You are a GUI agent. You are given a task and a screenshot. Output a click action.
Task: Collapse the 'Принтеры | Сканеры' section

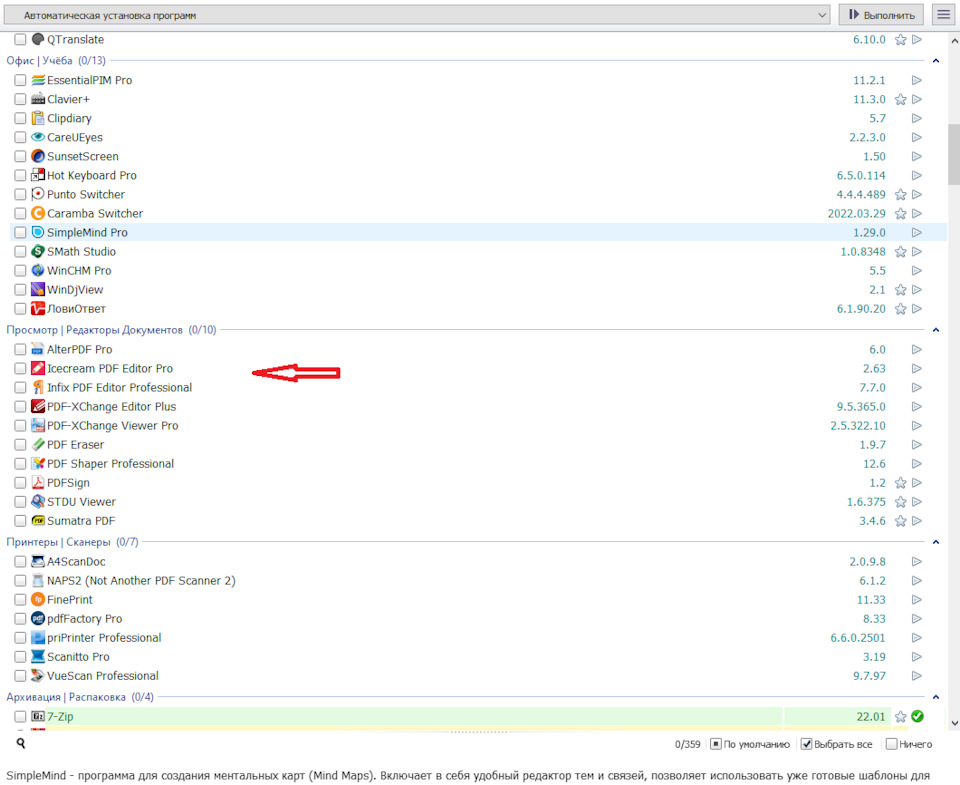click(x=936, y=542)
